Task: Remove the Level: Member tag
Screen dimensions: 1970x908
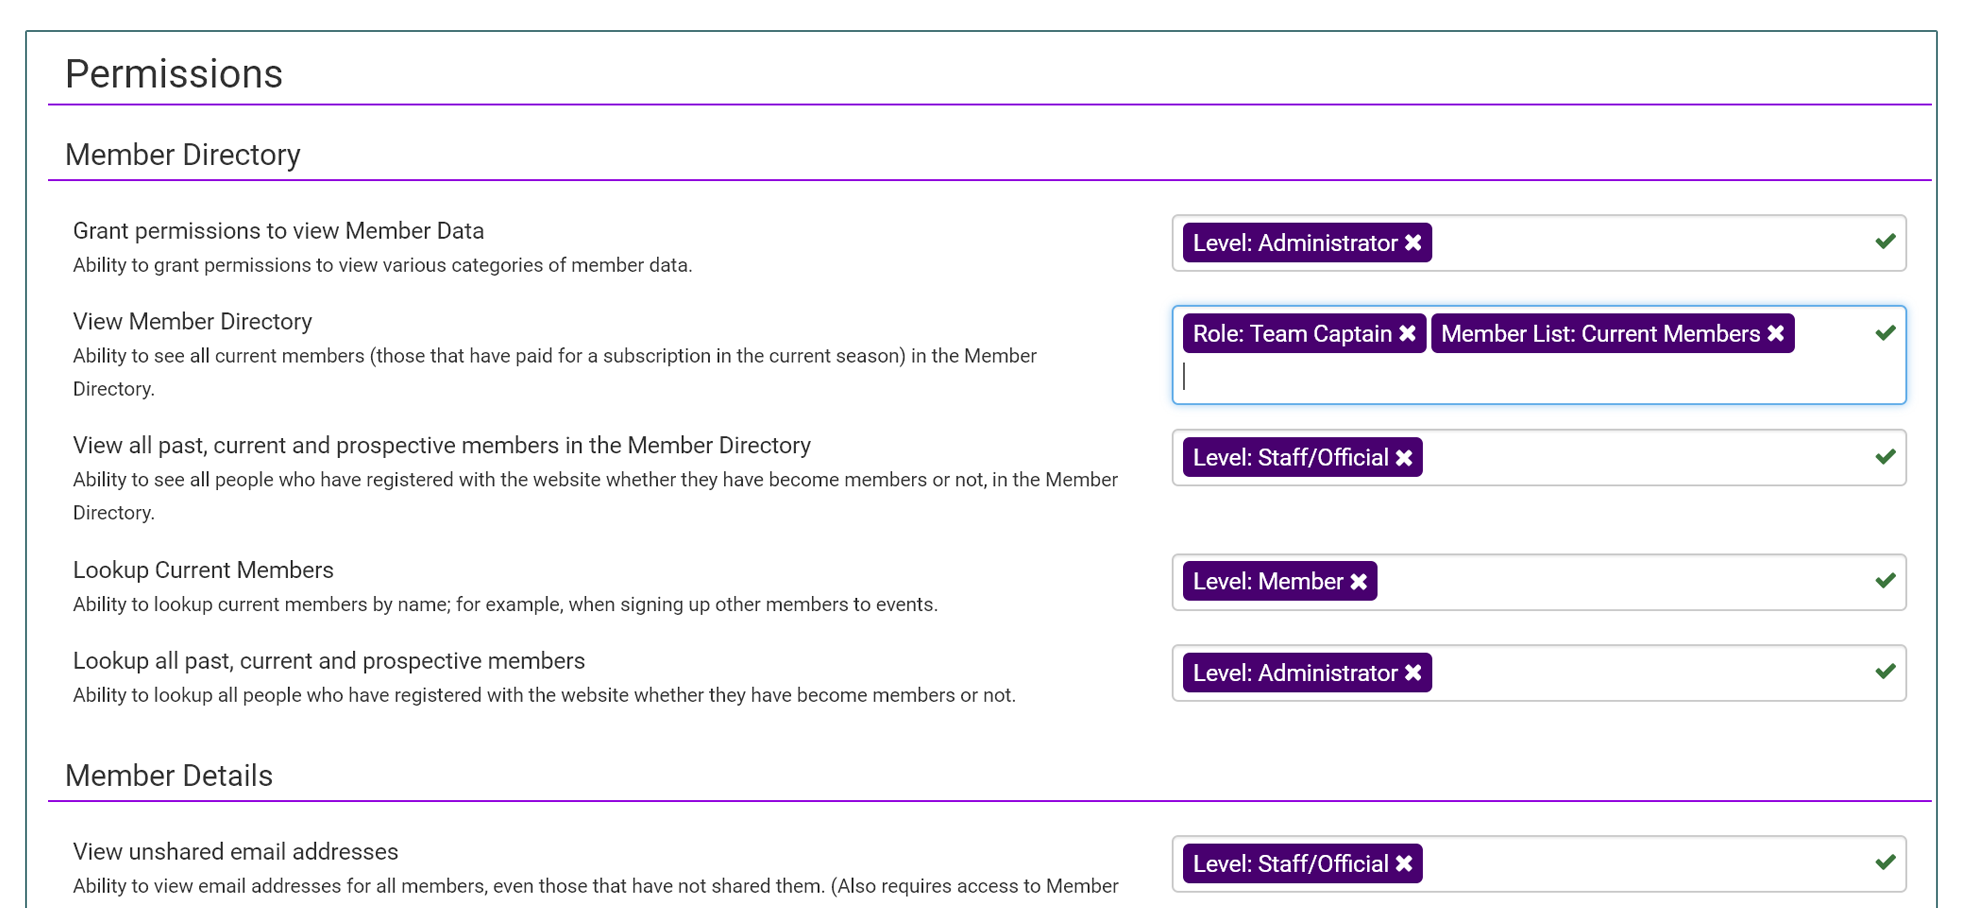Action: 1358,582
